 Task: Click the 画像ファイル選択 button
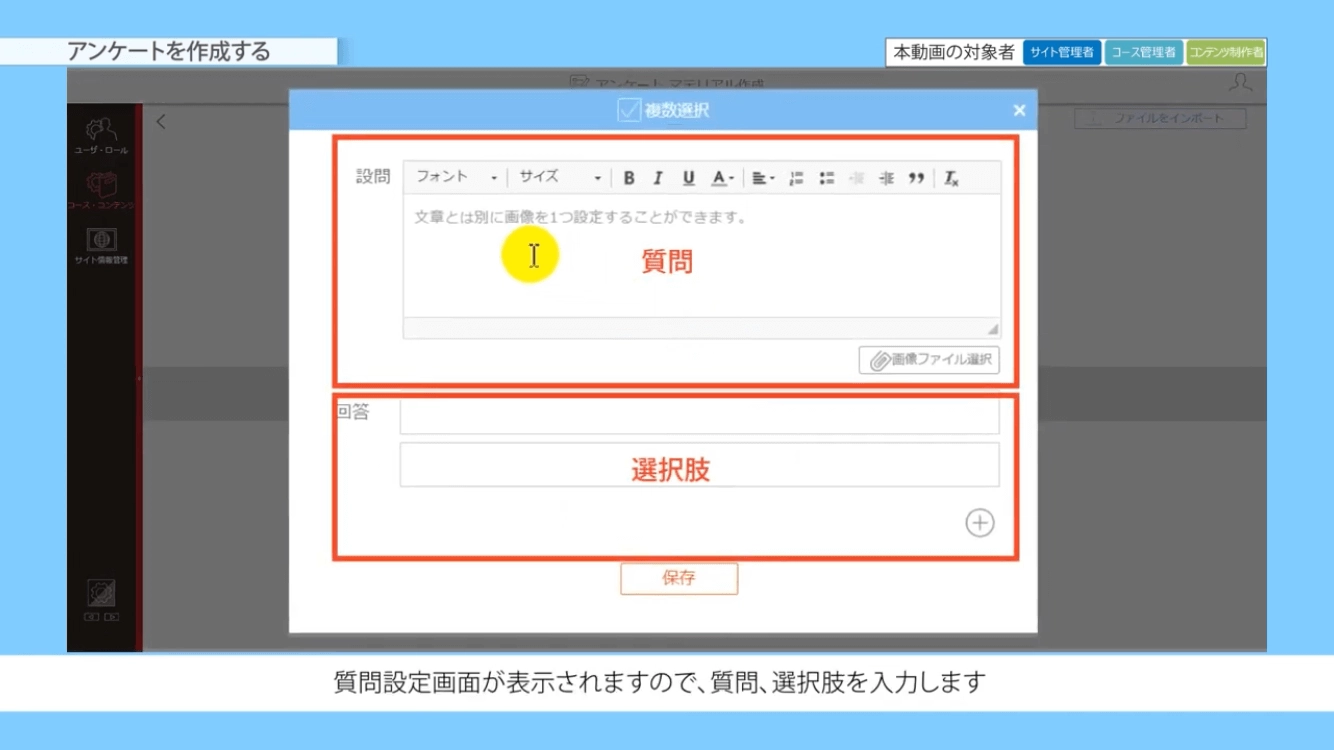[x=929, y=360]
